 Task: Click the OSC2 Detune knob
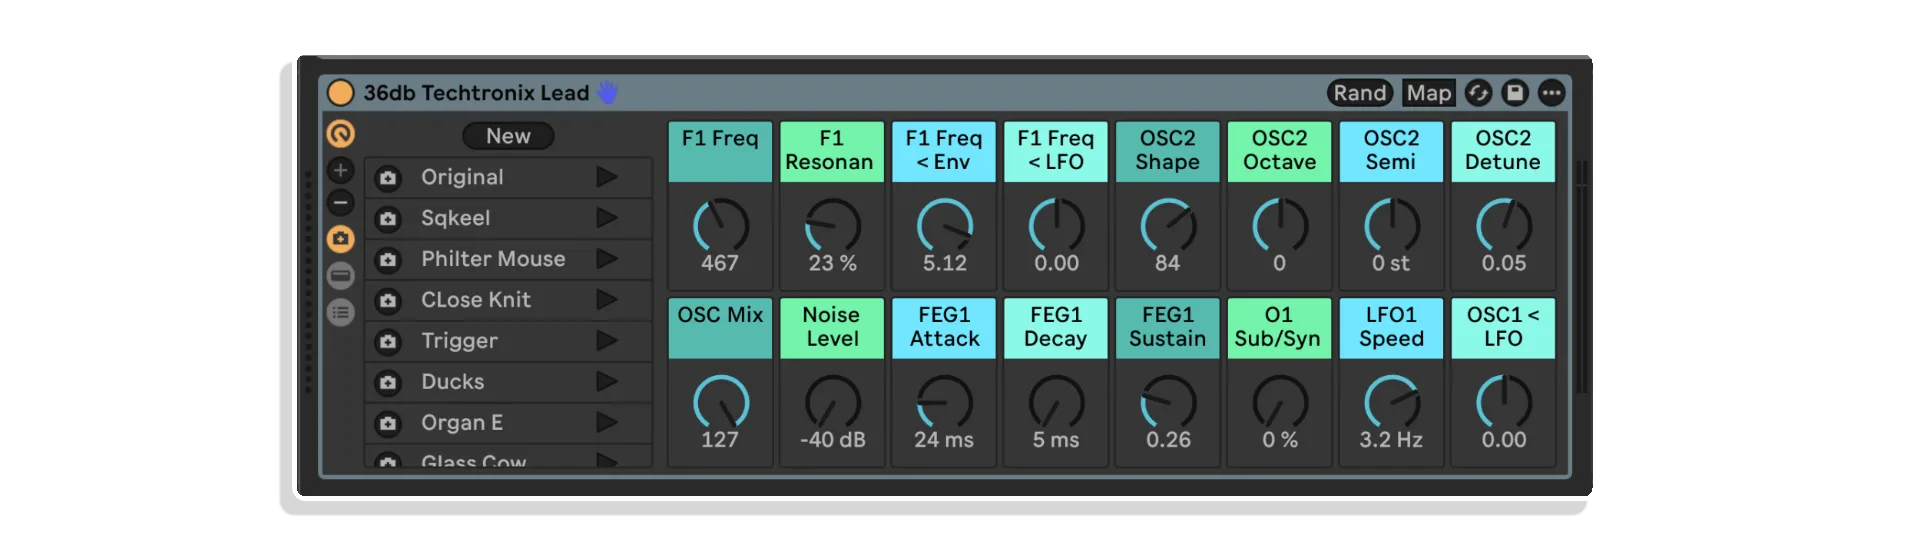(x=1504, y=225)
